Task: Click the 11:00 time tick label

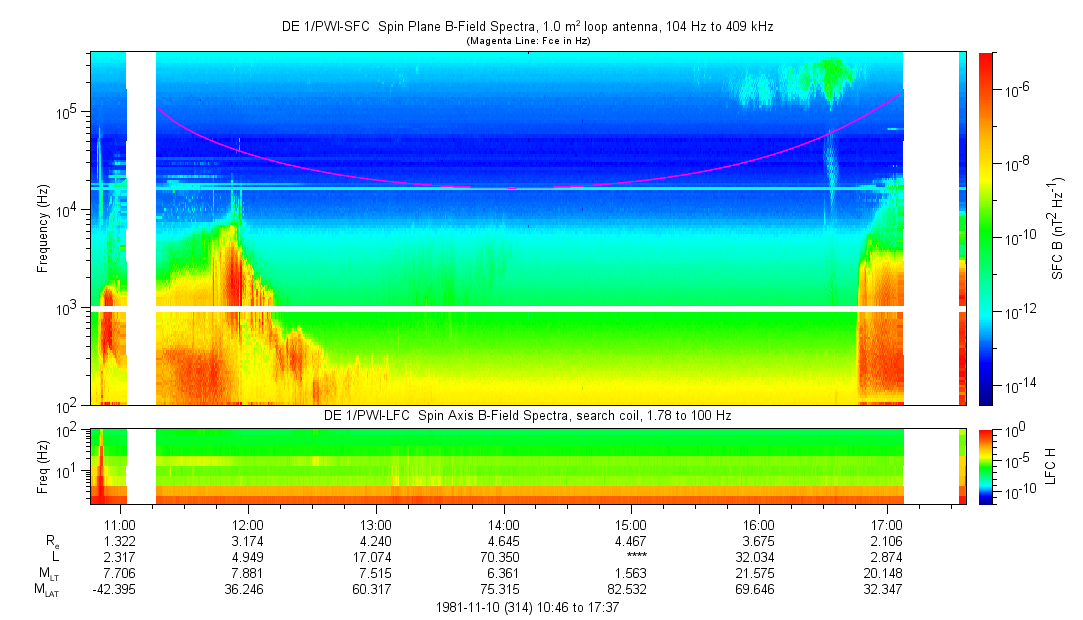Action: coord(120,524)
